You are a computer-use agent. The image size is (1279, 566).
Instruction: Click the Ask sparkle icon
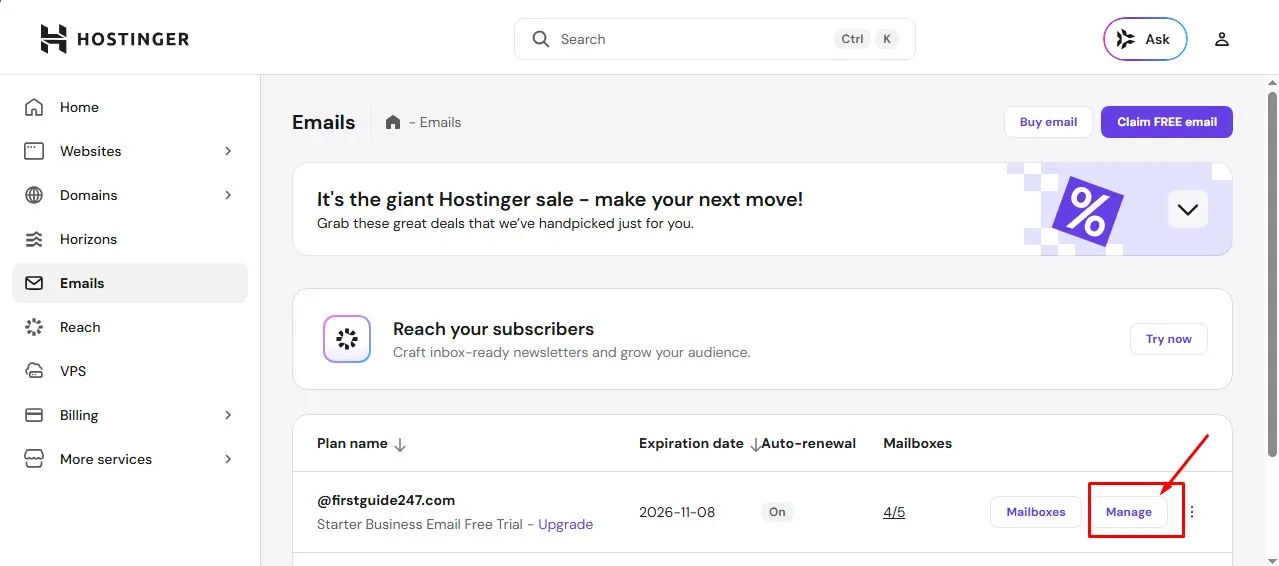click(x=1126, y=39)
